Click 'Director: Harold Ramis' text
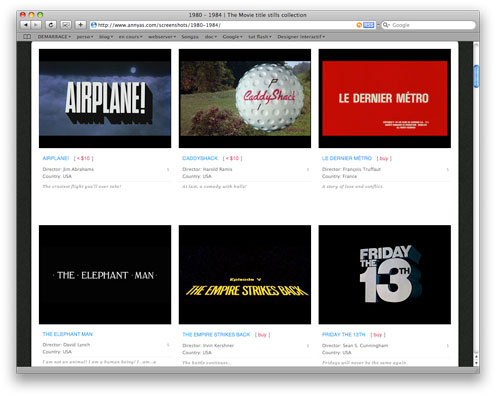Image resolution: width=496 pixels, height=396 pixels. [207, 169]
